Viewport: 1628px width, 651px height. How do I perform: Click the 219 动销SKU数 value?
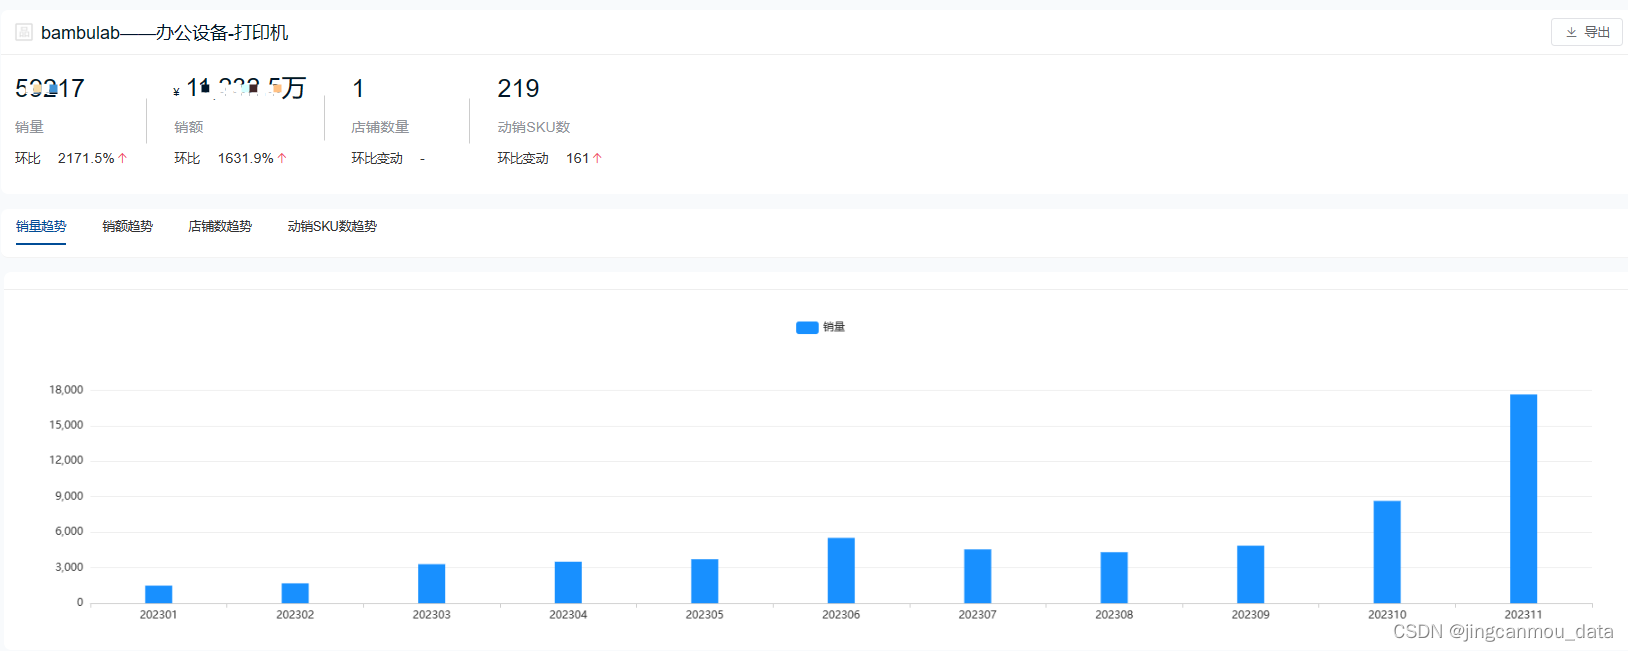pos(518,88)
